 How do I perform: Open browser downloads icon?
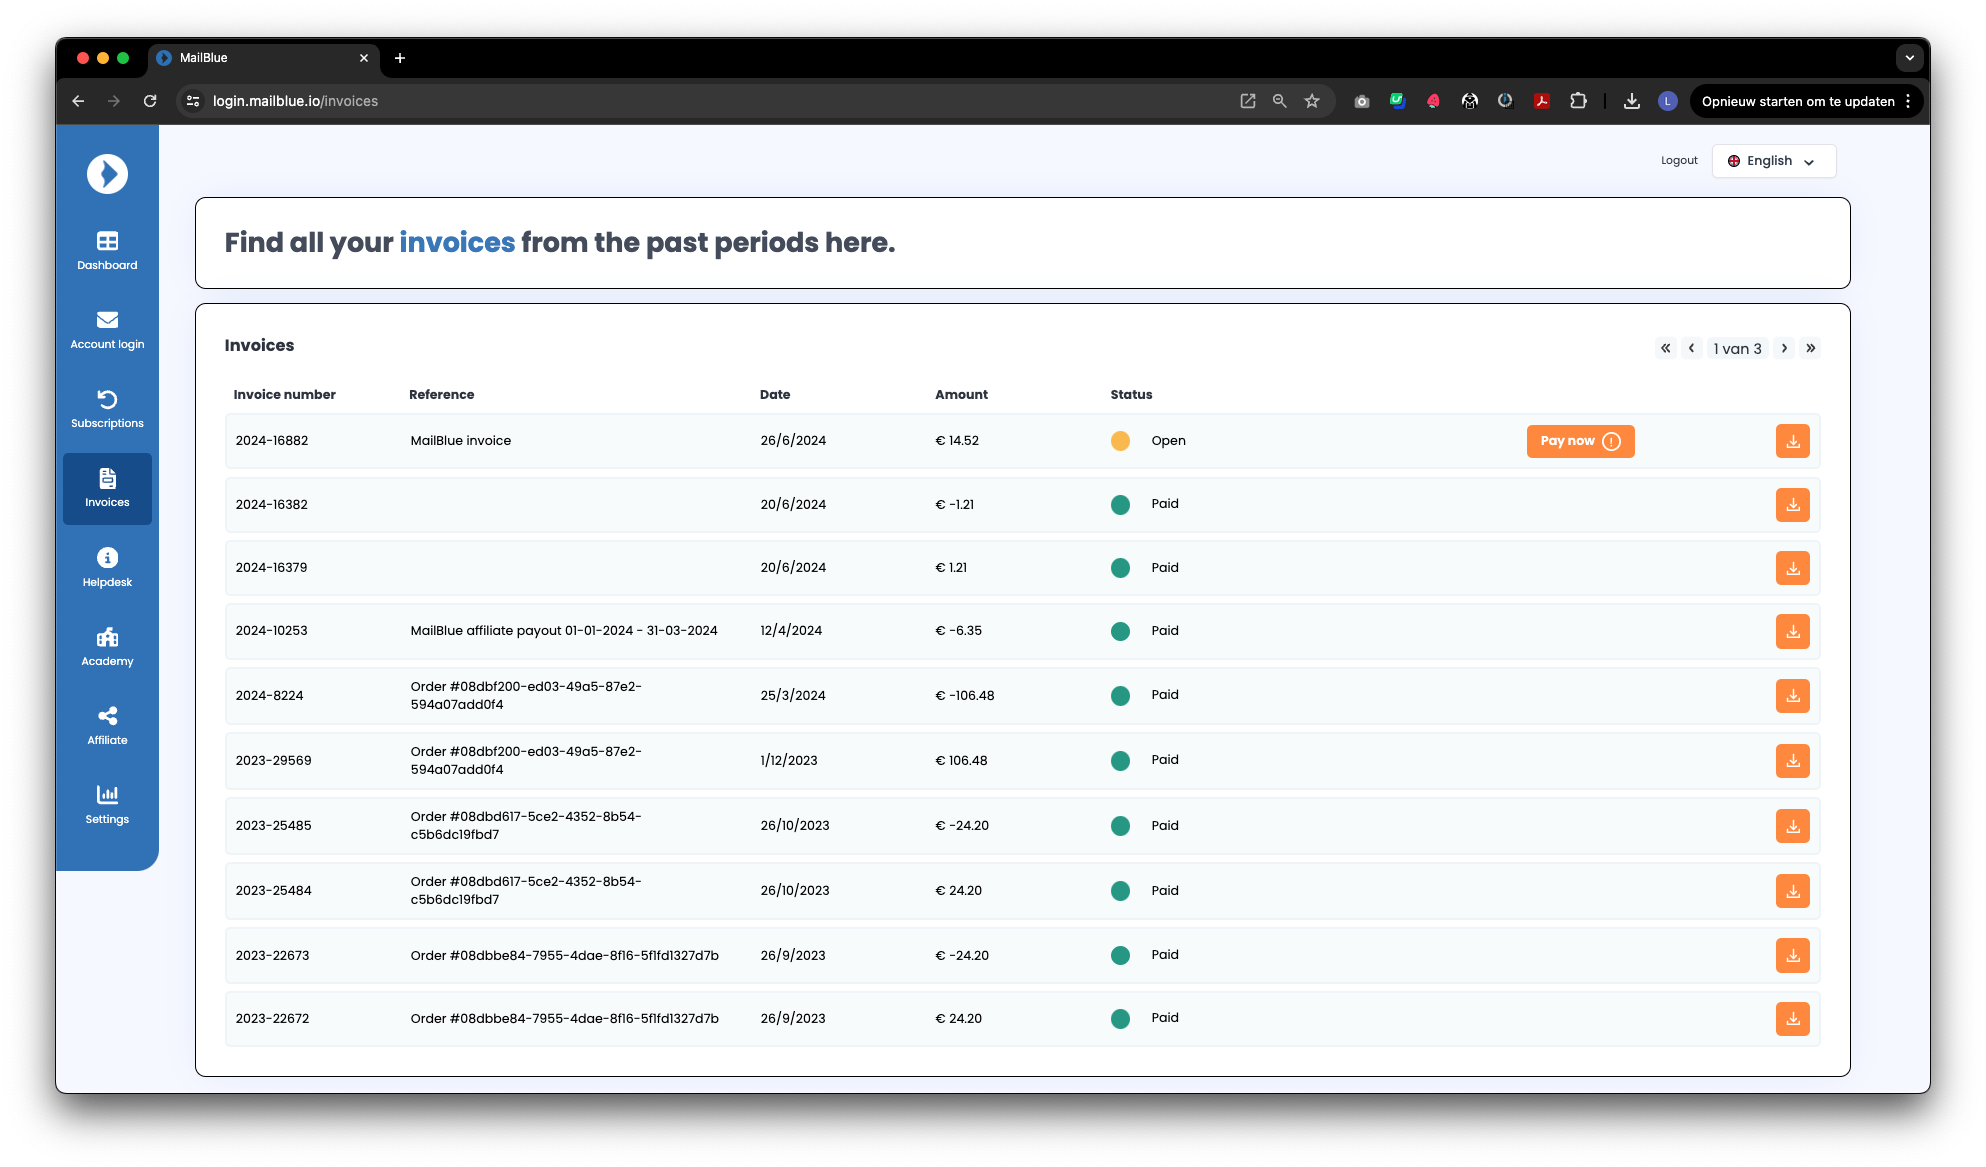click(x=1631, y=101)
